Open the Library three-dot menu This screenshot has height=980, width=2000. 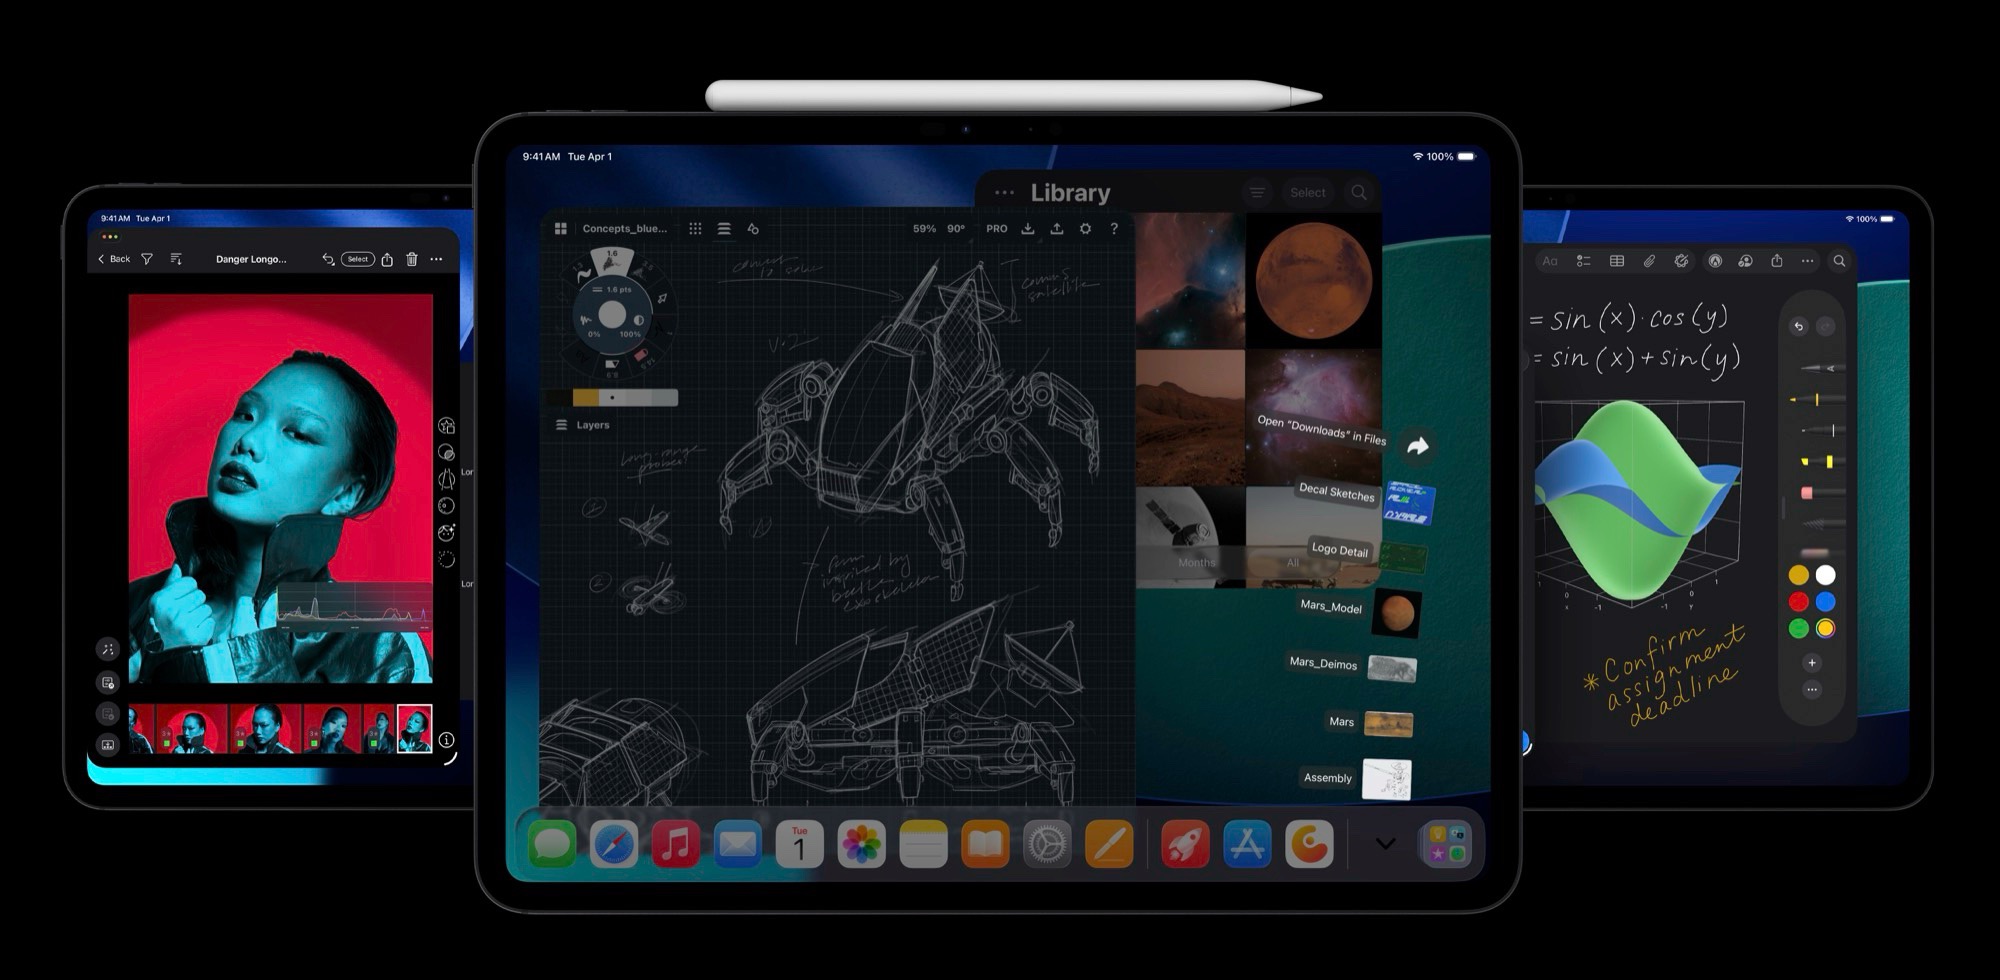[x=1004, y=193]
